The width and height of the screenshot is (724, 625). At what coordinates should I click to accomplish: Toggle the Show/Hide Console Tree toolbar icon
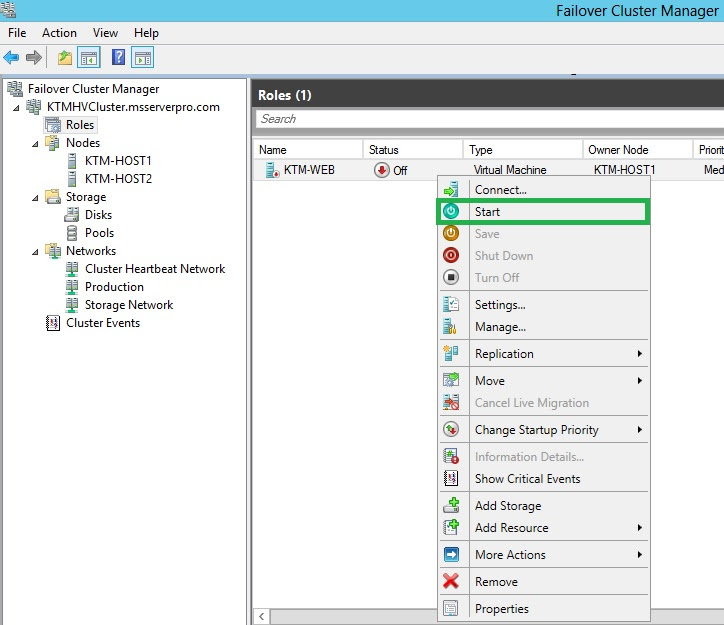coord(89,58)
